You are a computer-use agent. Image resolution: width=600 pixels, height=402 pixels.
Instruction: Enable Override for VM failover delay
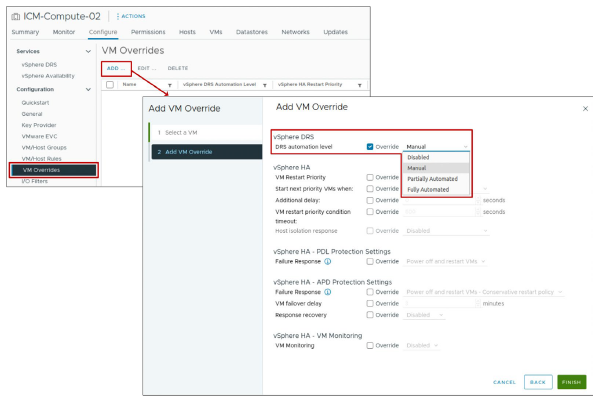pos(370,304)
